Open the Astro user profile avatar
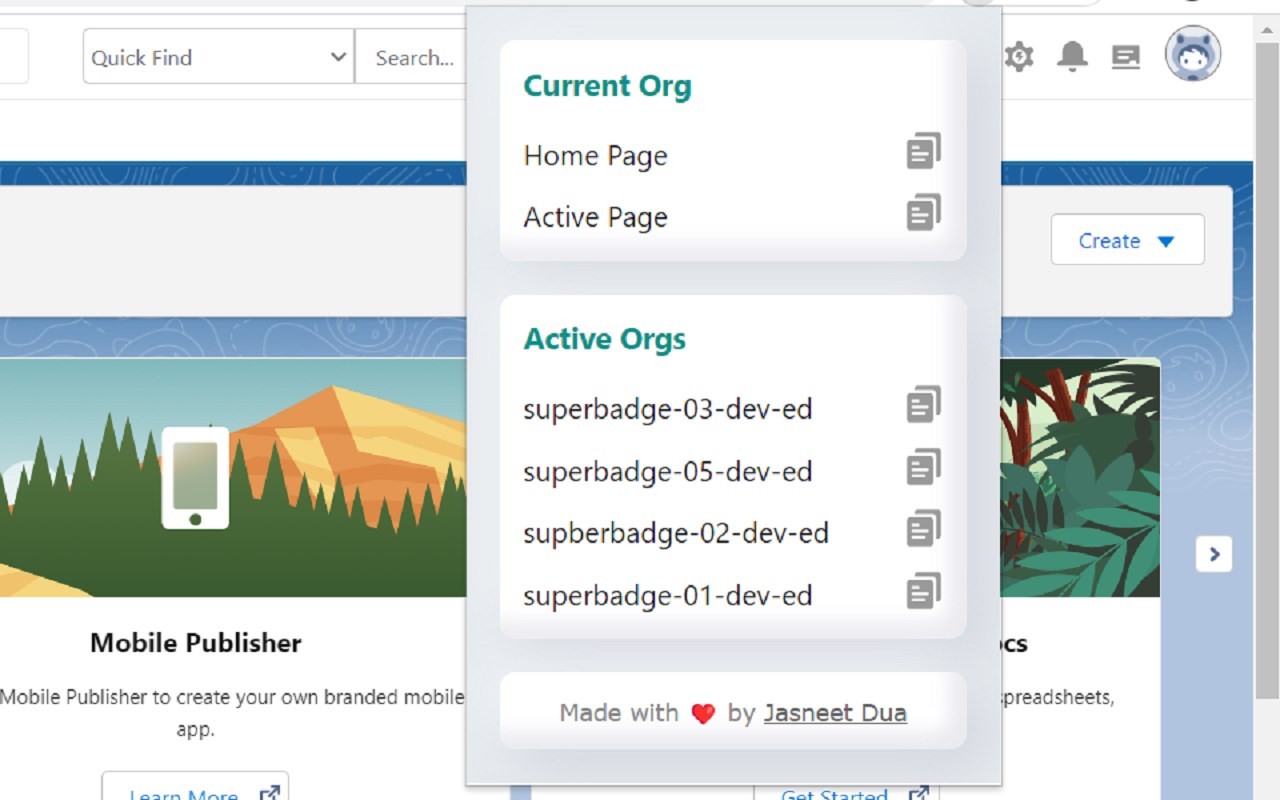Screen dimensions: 1280x800 1192,54
